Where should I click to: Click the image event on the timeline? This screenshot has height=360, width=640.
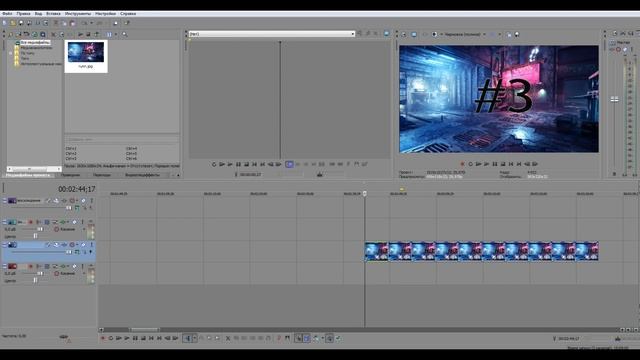pos(482,251)
